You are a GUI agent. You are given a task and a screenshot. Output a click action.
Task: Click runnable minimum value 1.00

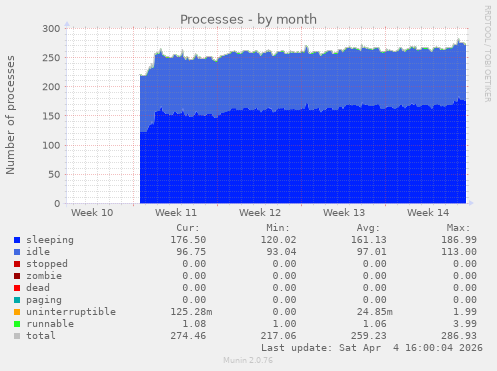pyautogui.click(x=284, y=324)
